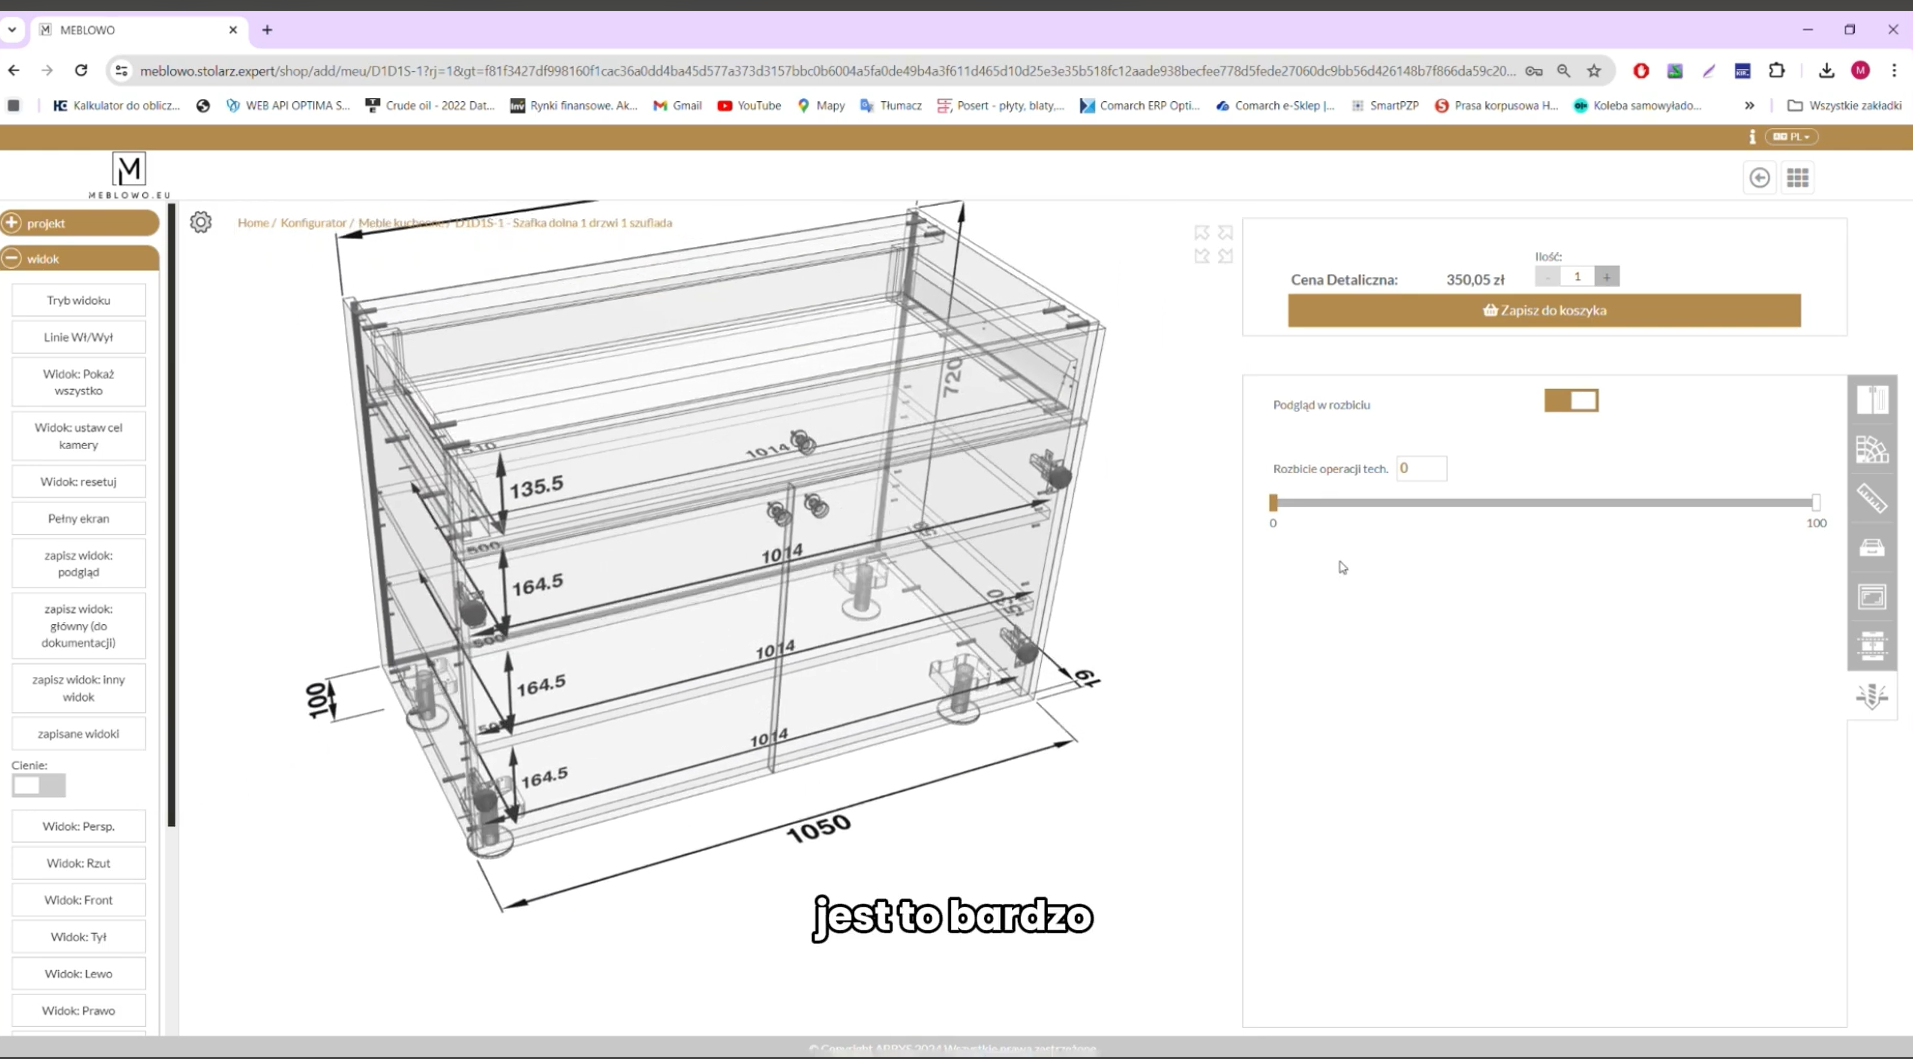The height and width of the screenshot is (1059, 1913).
Task: Click zapisz widok: podgląd button
Action: point(78,564)
